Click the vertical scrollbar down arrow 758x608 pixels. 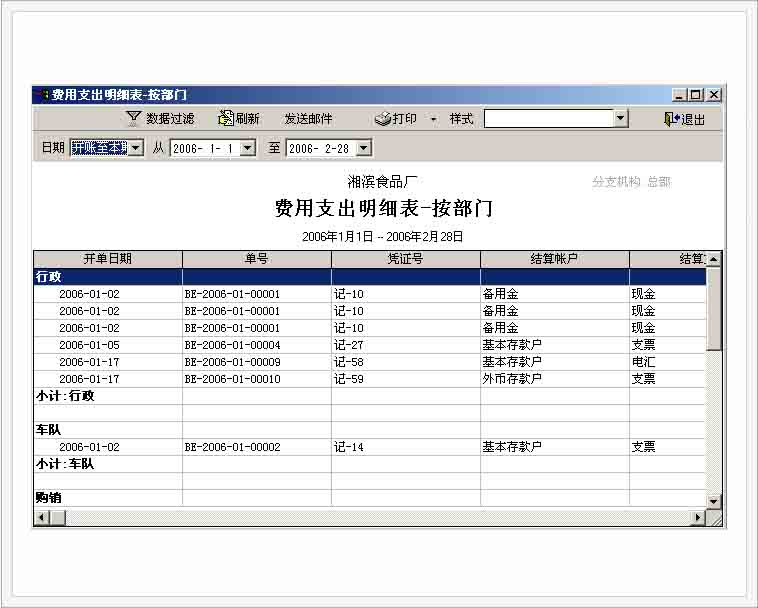click(x=713, y=500)
